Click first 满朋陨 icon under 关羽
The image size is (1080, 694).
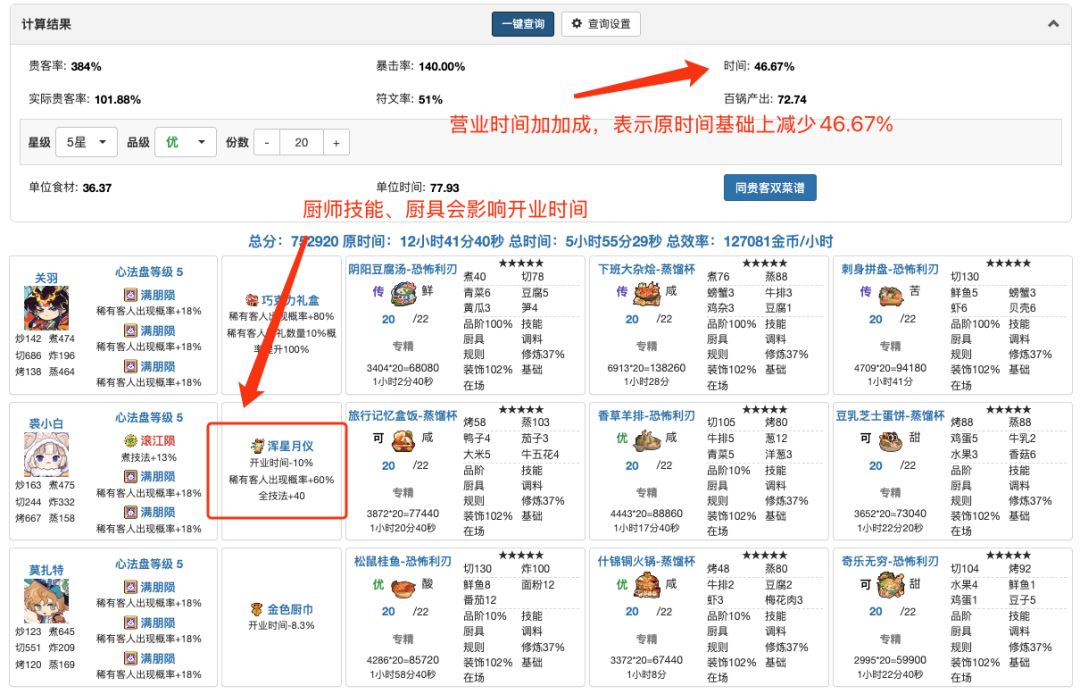[x=130, y=295]
